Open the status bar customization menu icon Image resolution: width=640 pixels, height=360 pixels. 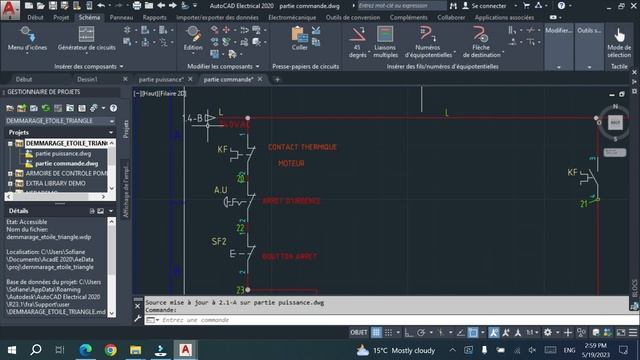pos(633,333)
